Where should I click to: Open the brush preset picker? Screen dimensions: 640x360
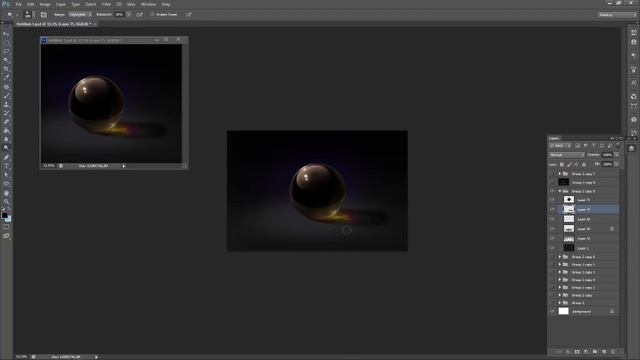tap(28, 15)
